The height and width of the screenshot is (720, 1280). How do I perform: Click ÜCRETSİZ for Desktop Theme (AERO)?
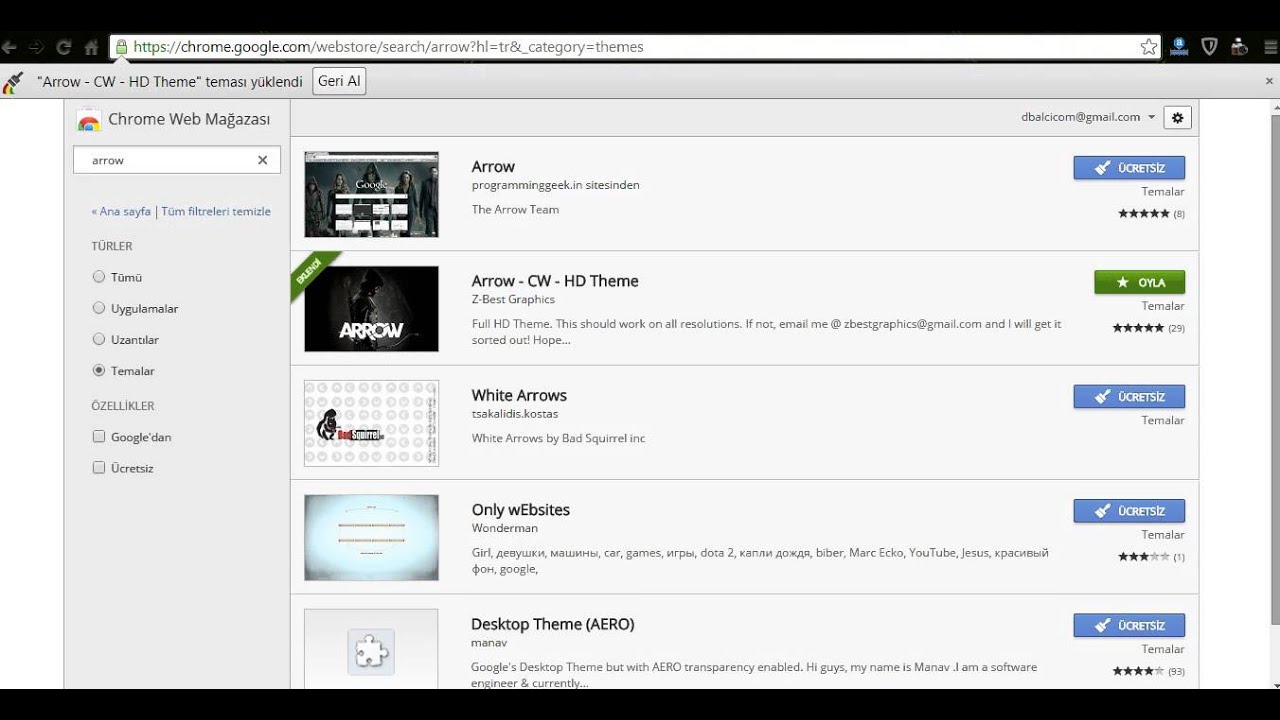1129,625
